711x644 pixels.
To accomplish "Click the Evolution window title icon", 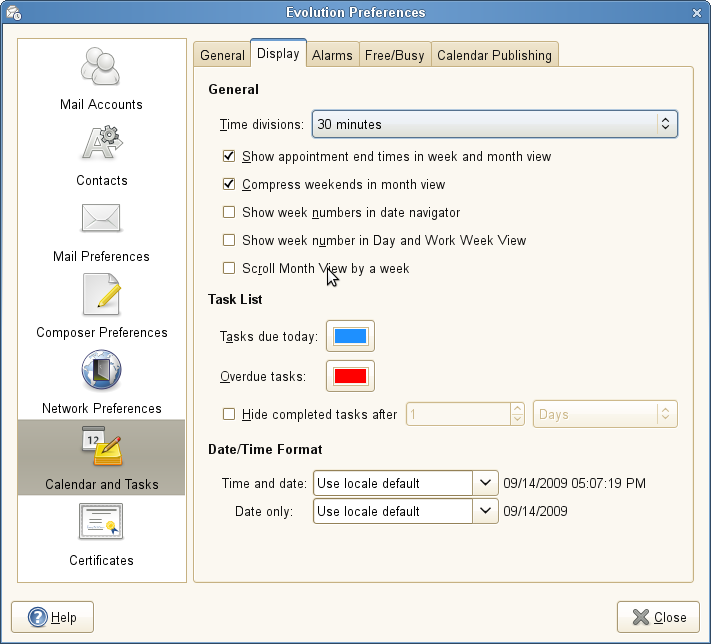I will [14, 13].
